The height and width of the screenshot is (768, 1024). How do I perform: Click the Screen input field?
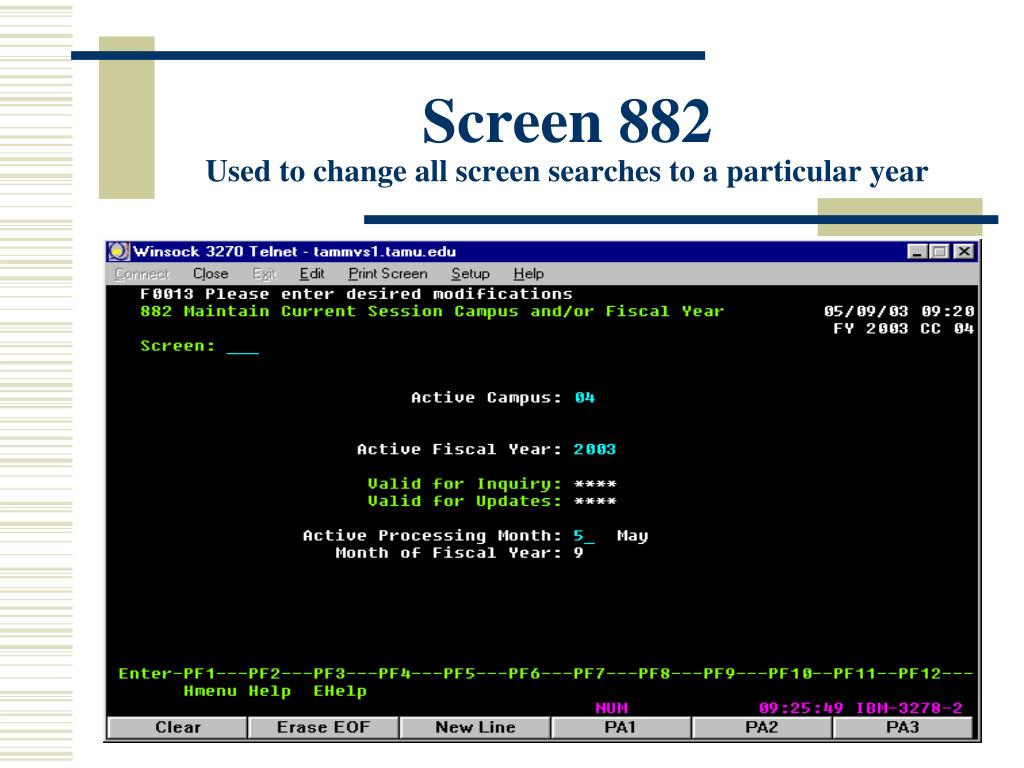pyautogui.click(x=242, y=347)
